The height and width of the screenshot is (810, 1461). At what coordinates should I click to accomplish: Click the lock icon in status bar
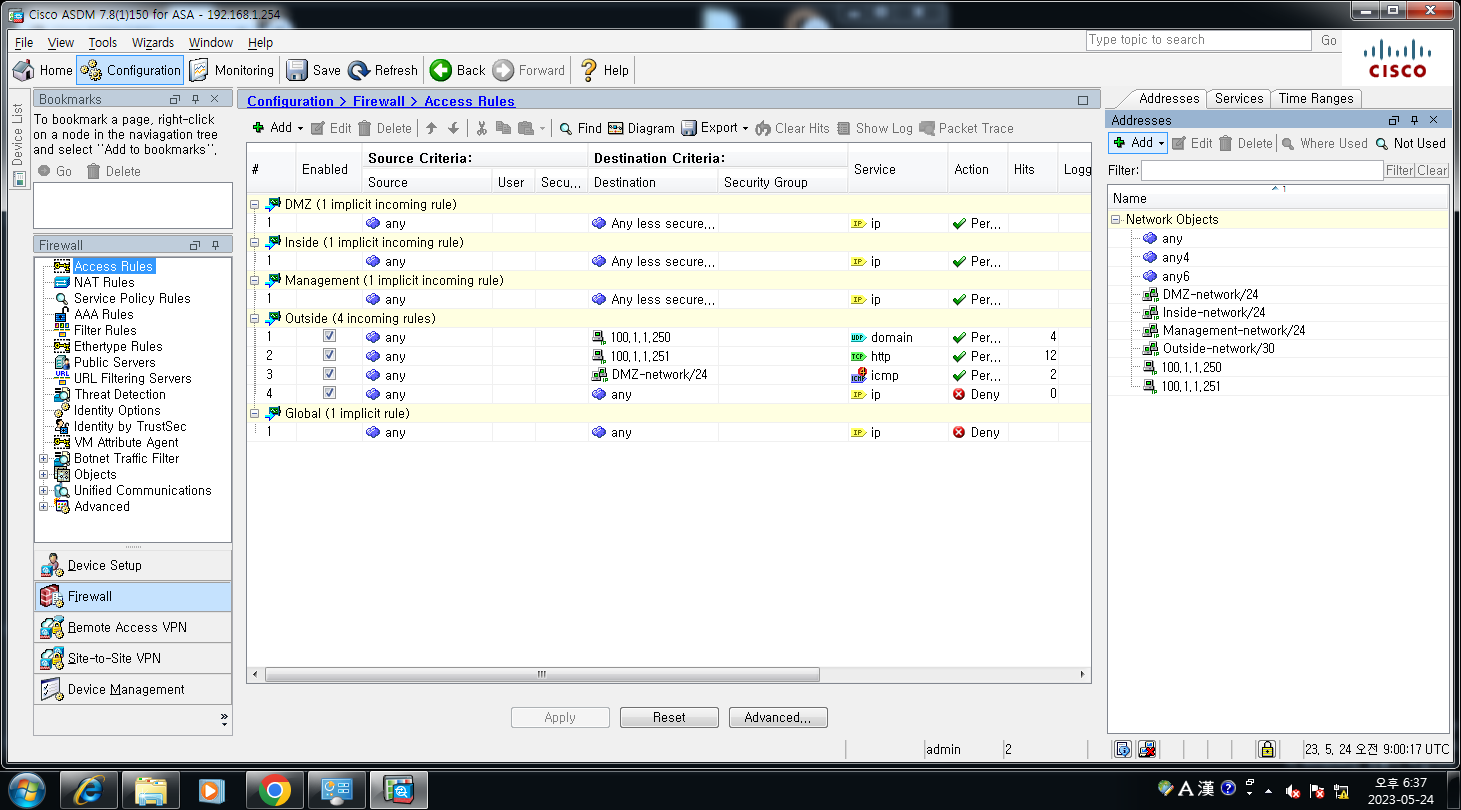(x=1267, y=749)
